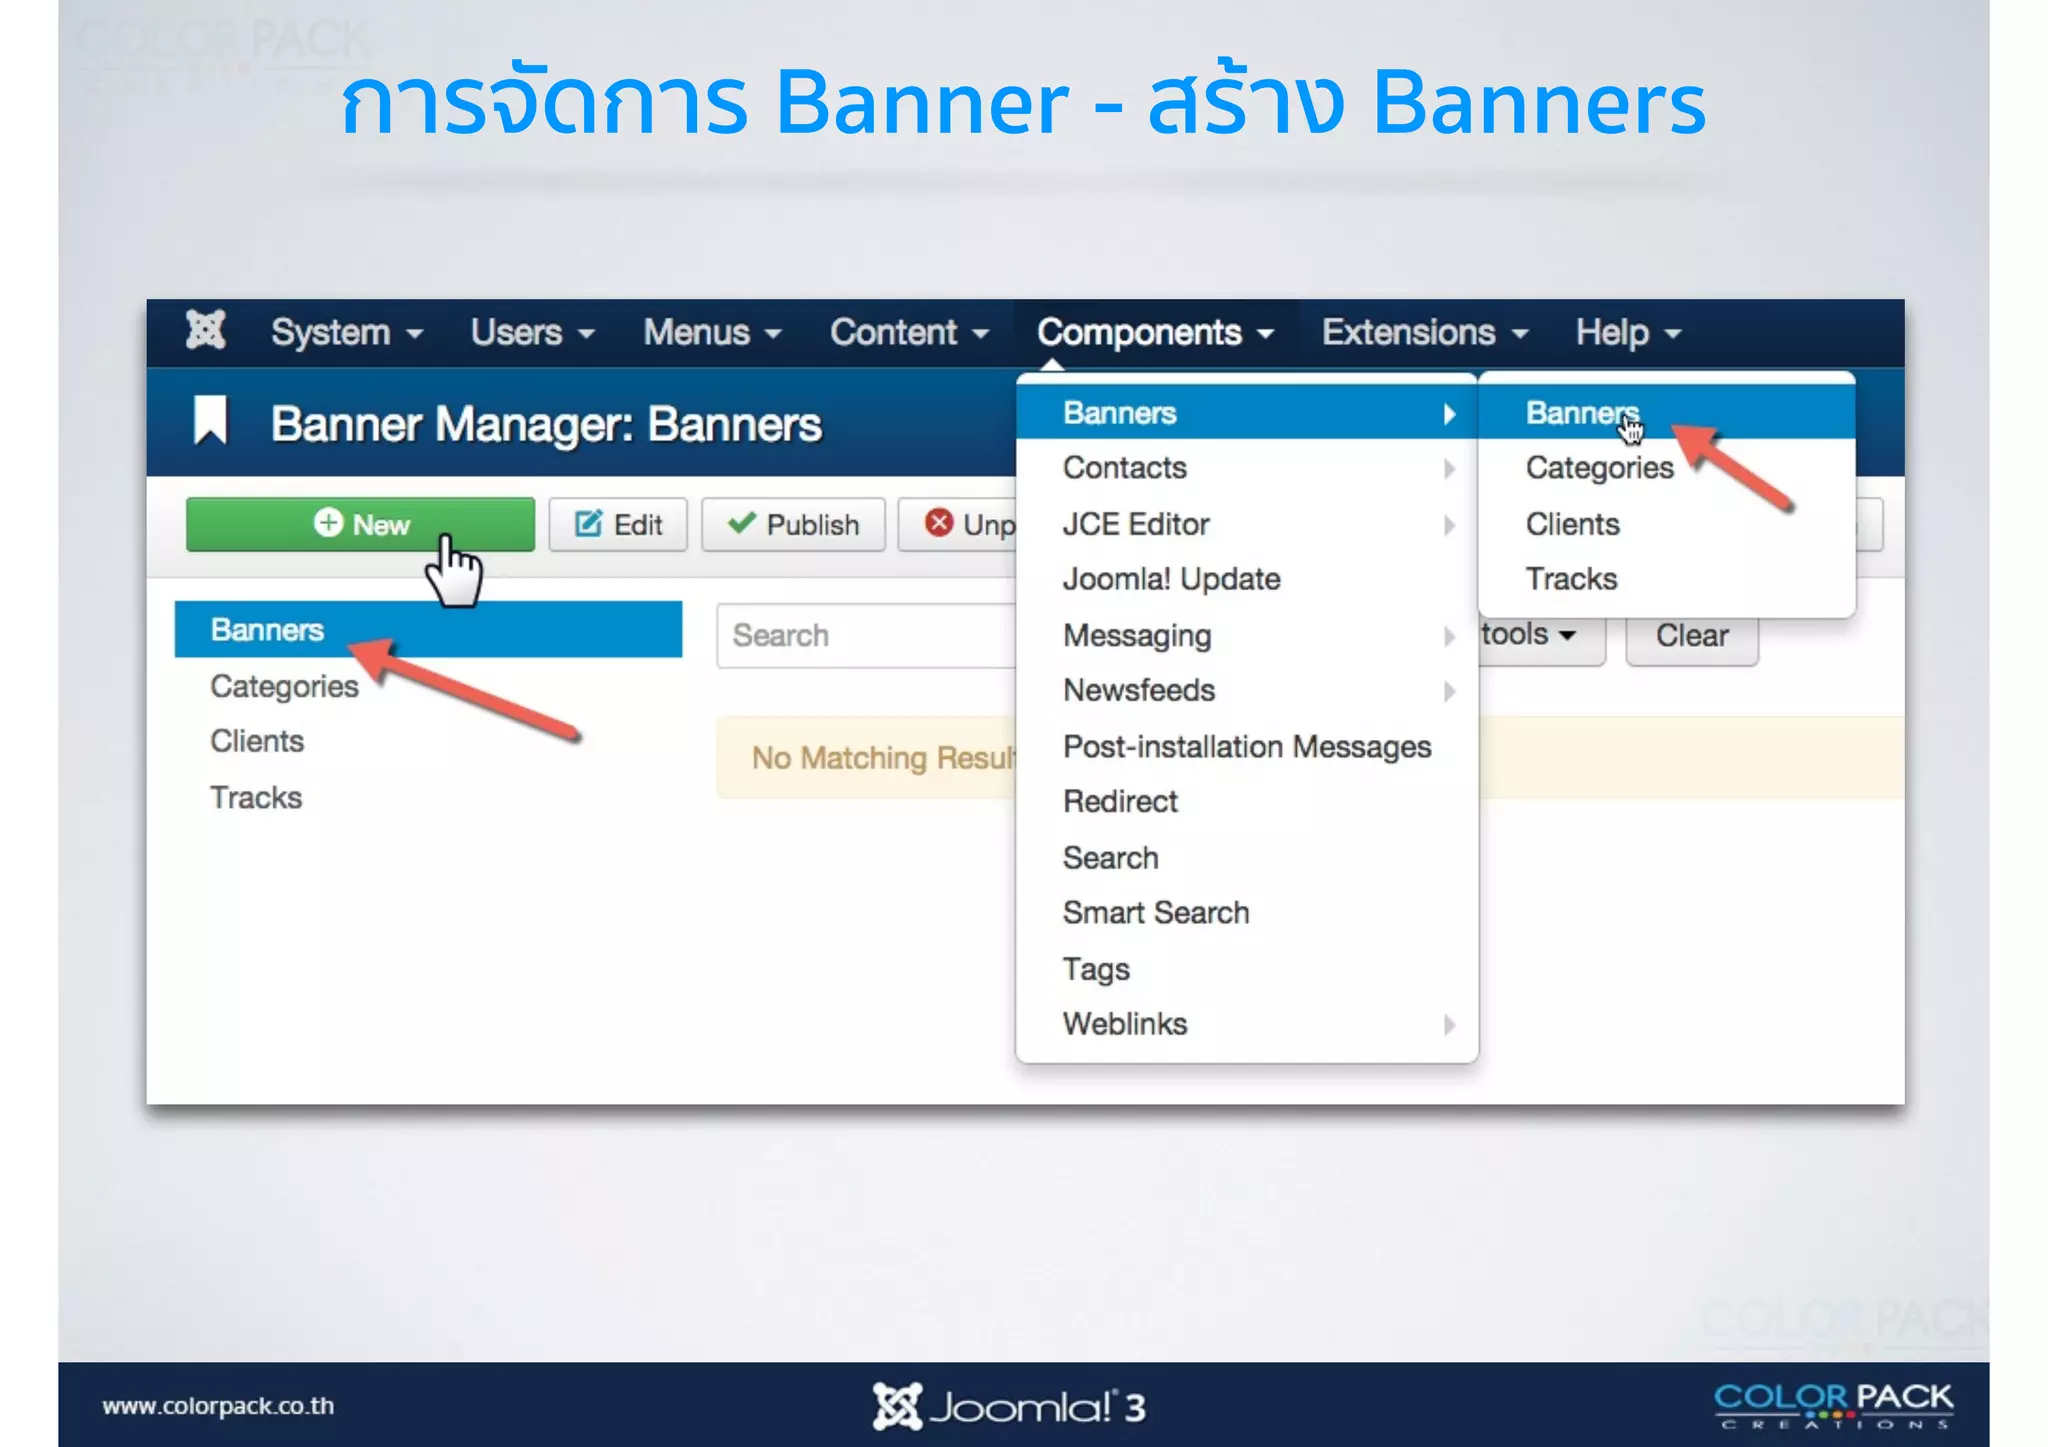This screenshot has height=1447, width=2048.
Task: Expand the Contacts submenu arrow
Action: coord(1448,468)
